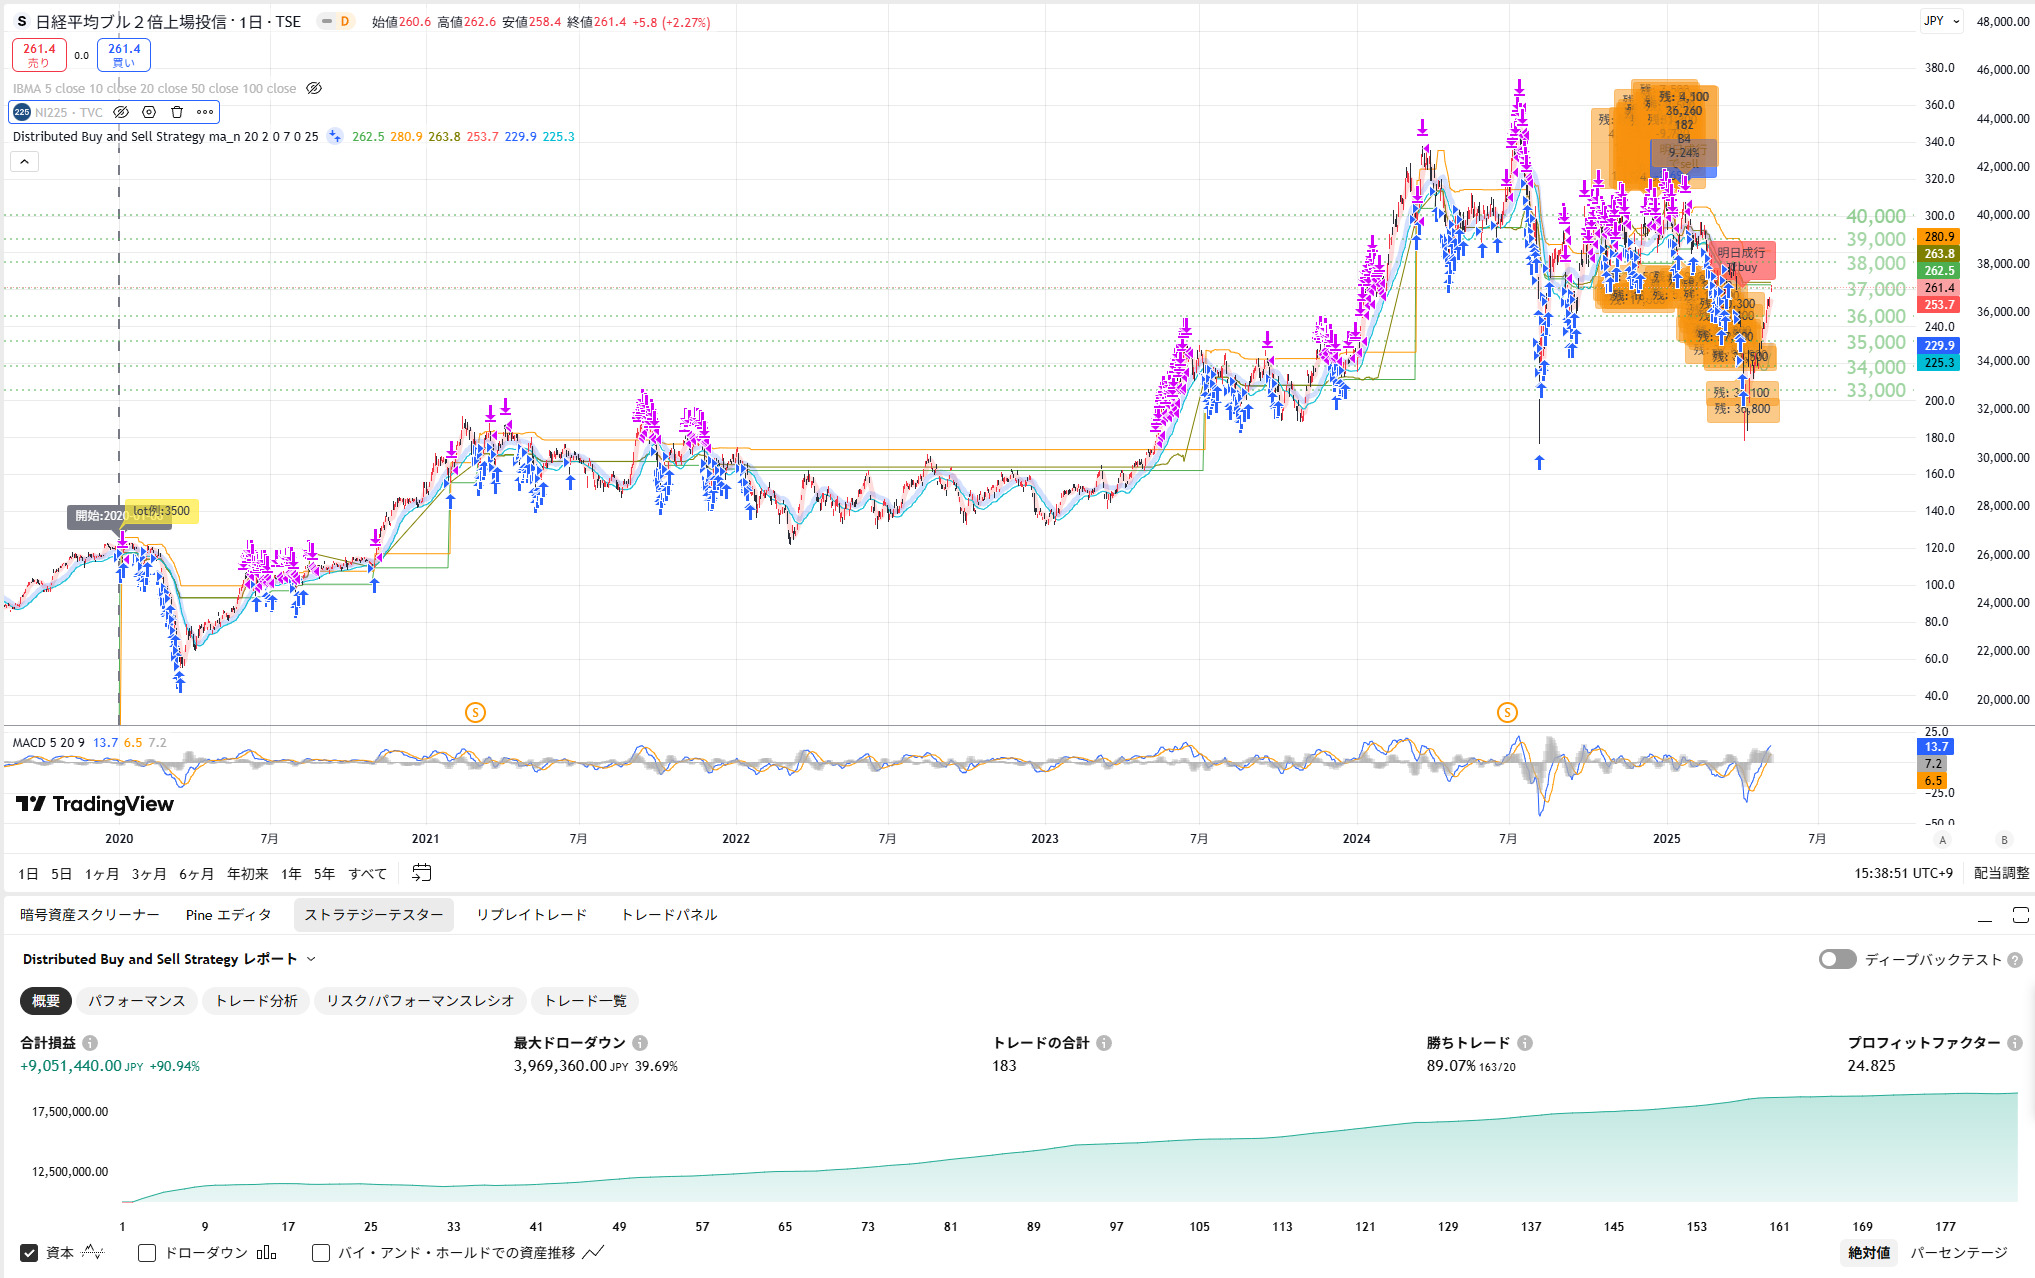This screenshot has width=2035, height=1278.
Task: Toggle visibility of the NI225 TVC indicator
Action: 121,112
